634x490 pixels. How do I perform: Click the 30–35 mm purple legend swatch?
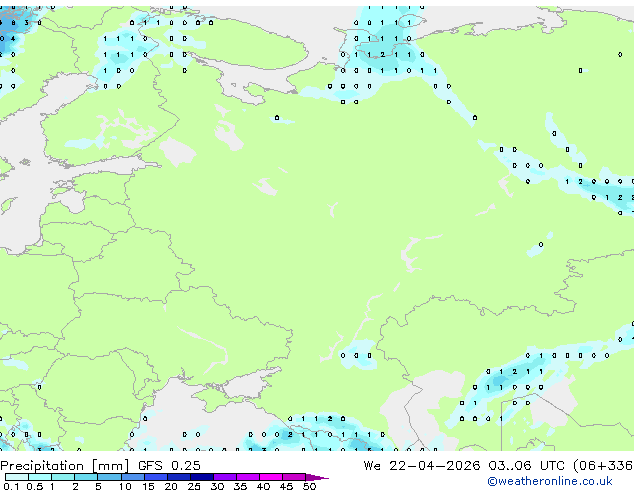(225, 477)
